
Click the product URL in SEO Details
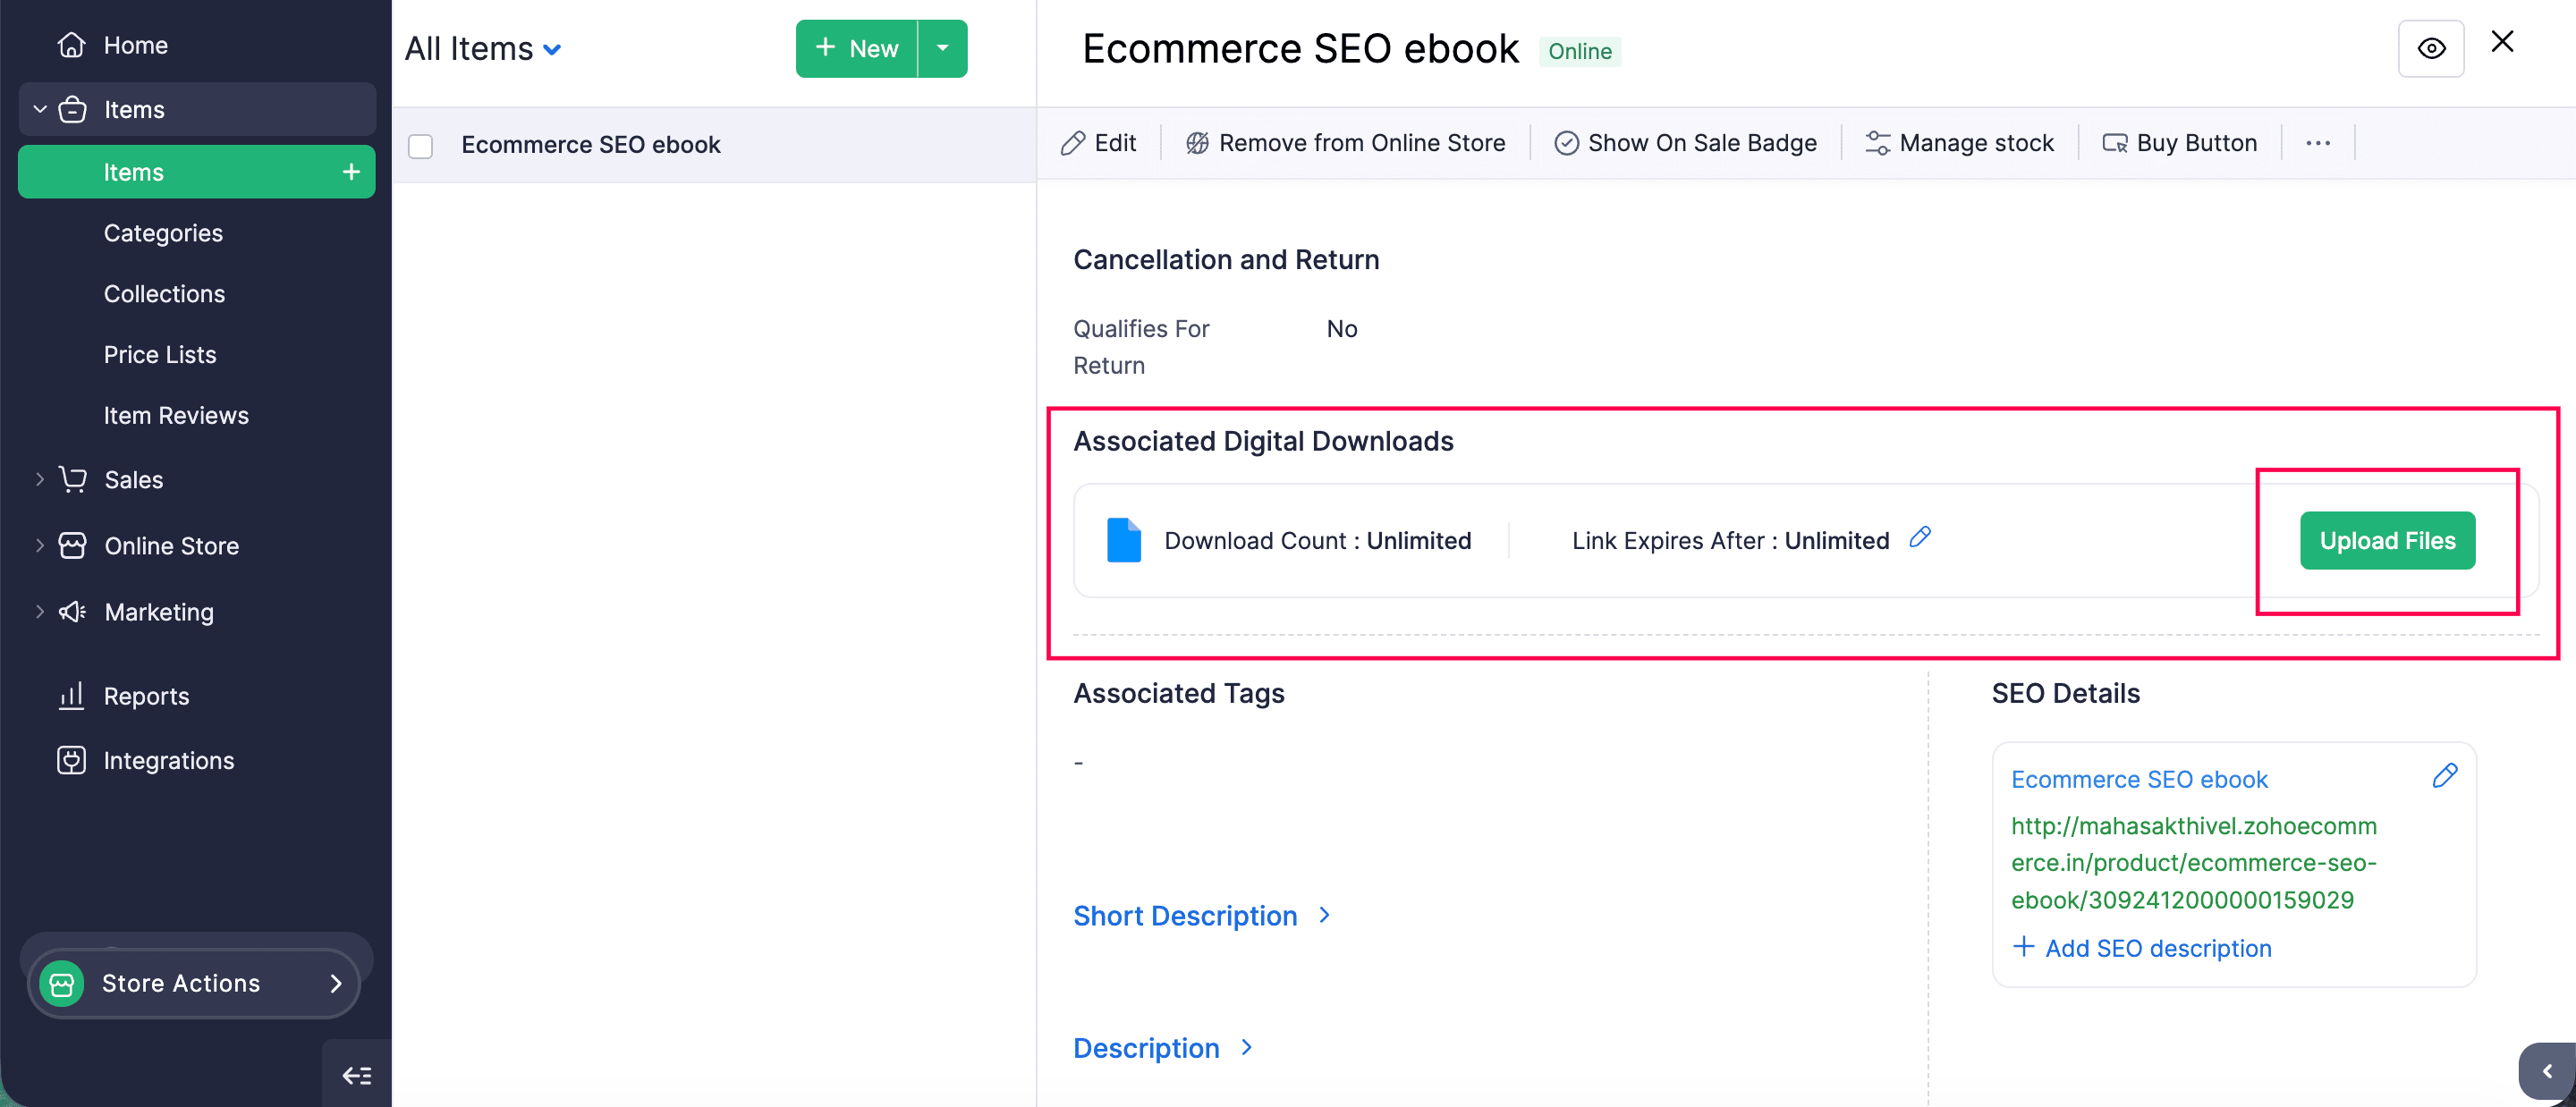[x=2193, y=862]
